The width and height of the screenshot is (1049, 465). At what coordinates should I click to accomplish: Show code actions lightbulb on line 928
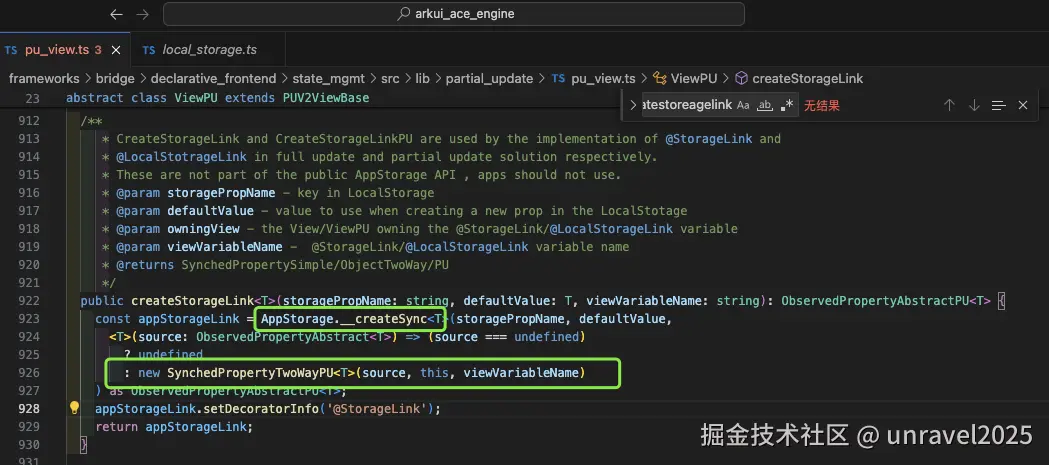74,408
